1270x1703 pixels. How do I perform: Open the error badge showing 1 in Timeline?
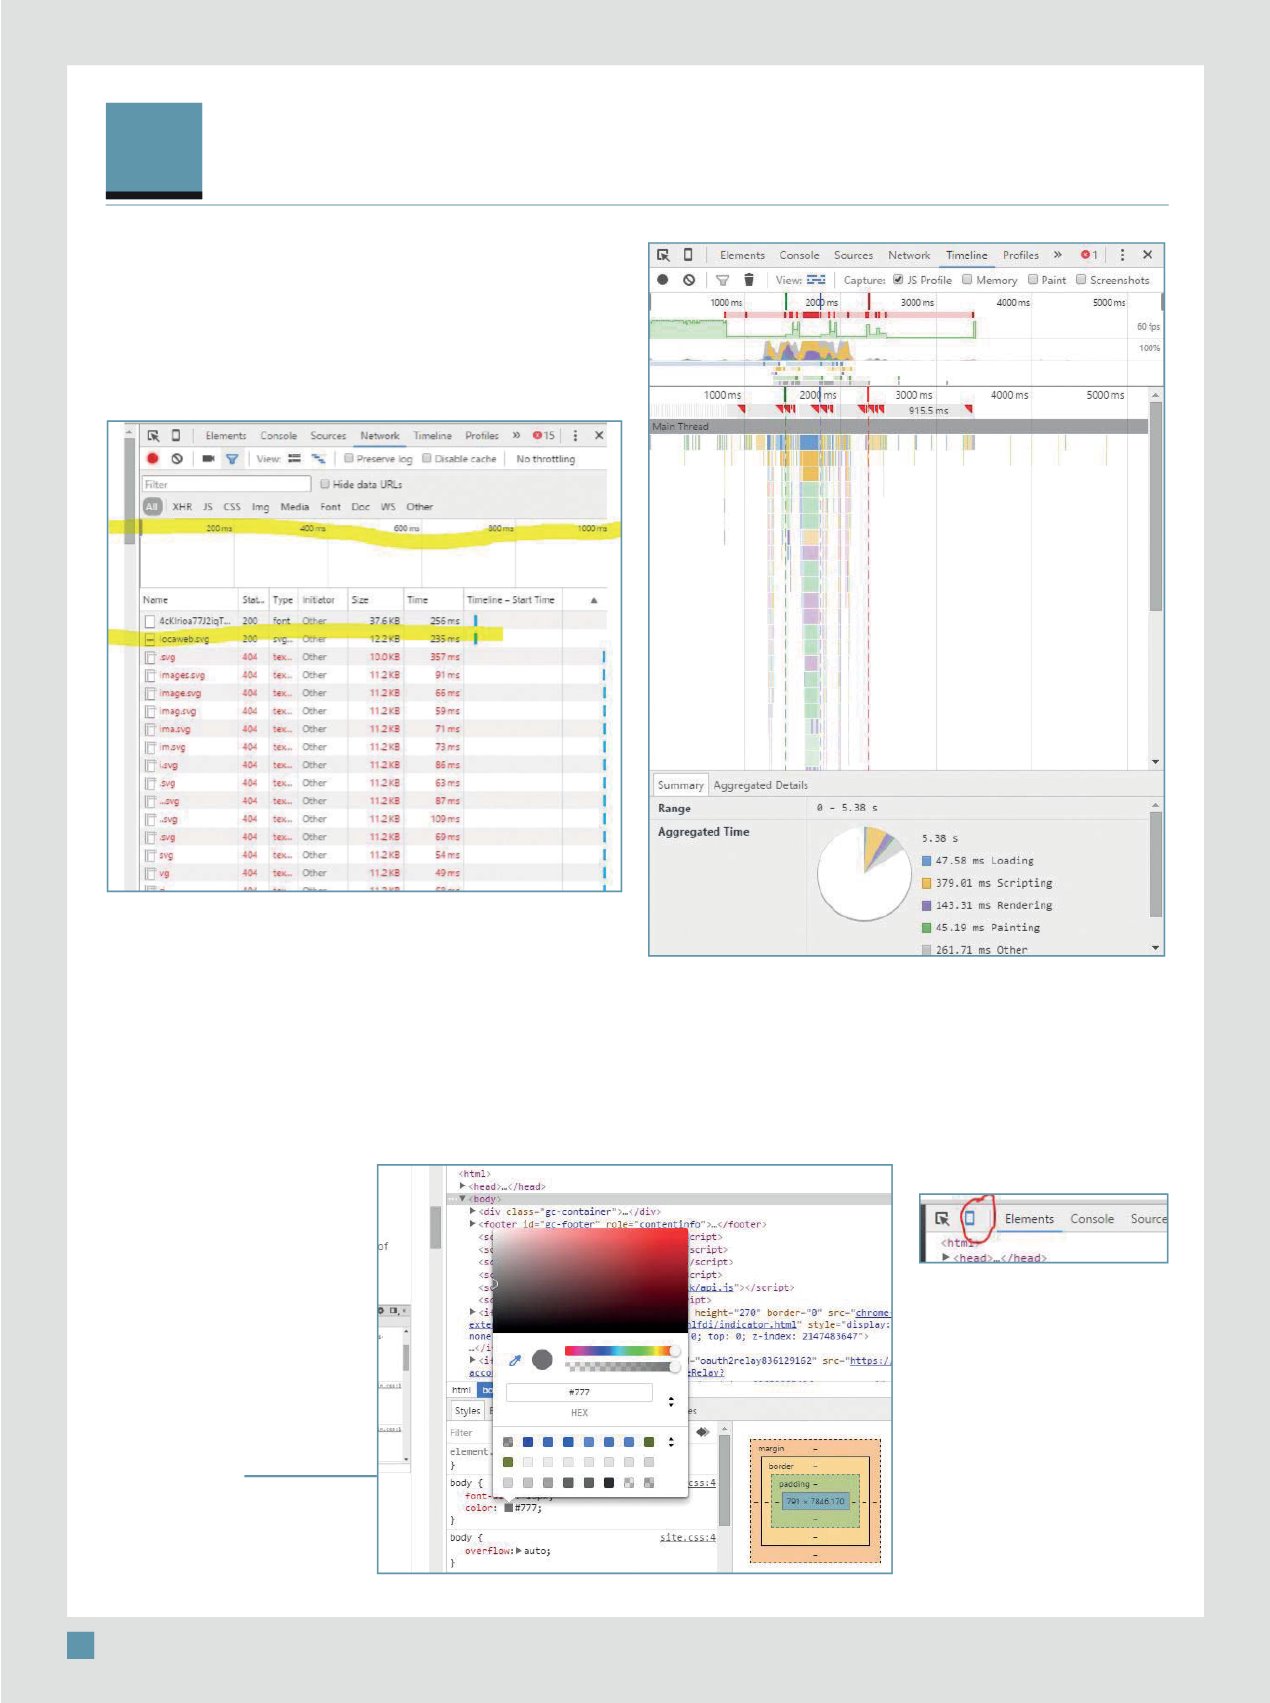(1089, 255)
